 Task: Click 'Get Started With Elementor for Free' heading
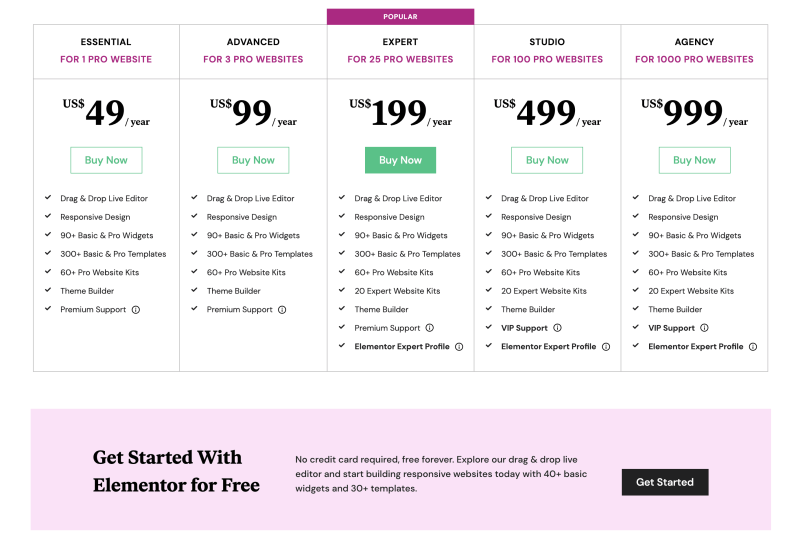[x=176, y=471]
